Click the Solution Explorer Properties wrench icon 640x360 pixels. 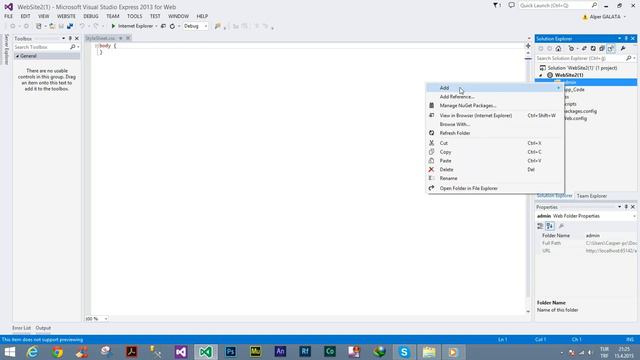(x=623, y=49)
